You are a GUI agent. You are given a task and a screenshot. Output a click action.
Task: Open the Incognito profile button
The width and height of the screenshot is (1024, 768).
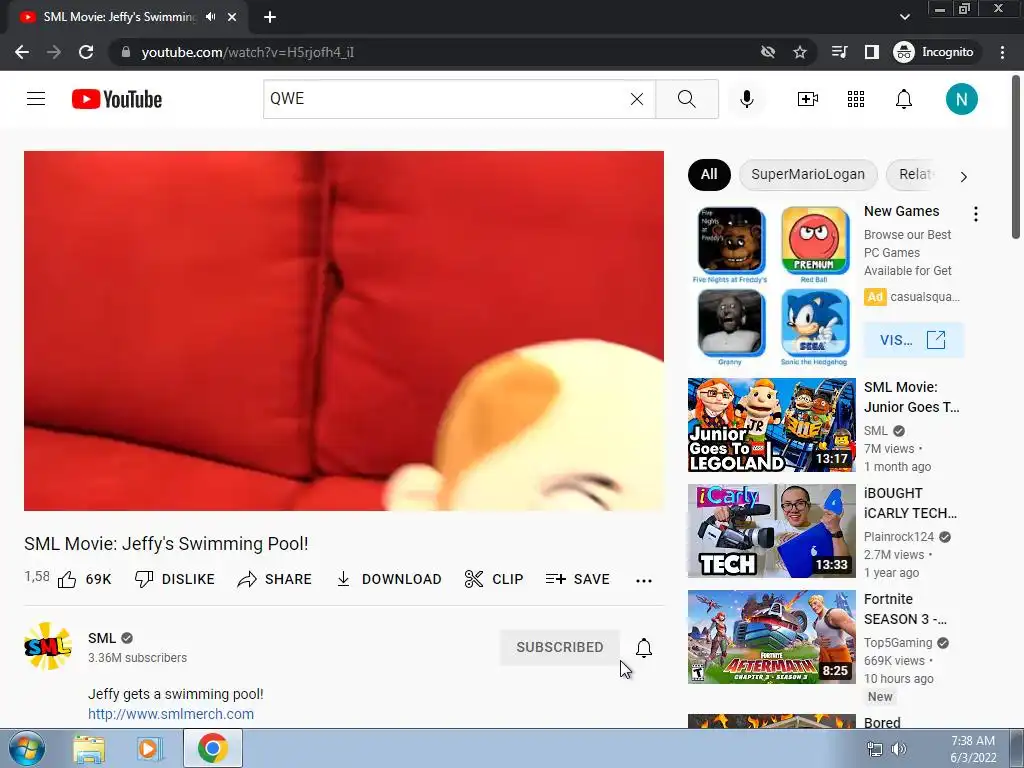[934, 52]
